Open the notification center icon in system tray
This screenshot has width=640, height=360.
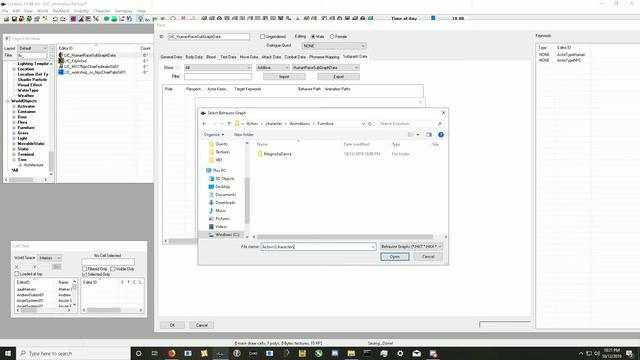click(x=630, y=353)
